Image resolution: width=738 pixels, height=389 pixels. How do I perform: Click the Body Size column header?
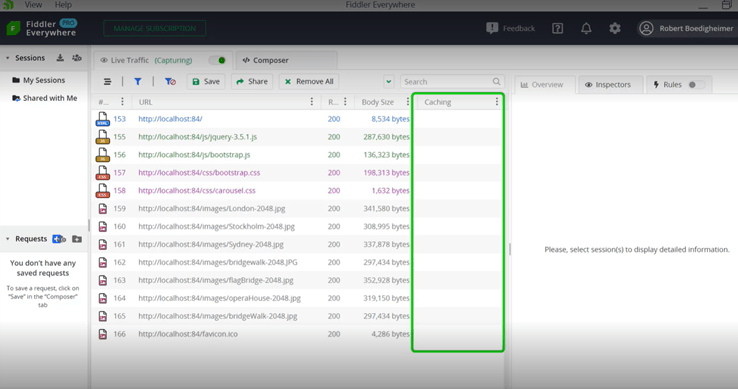click(x=377, y=102)
